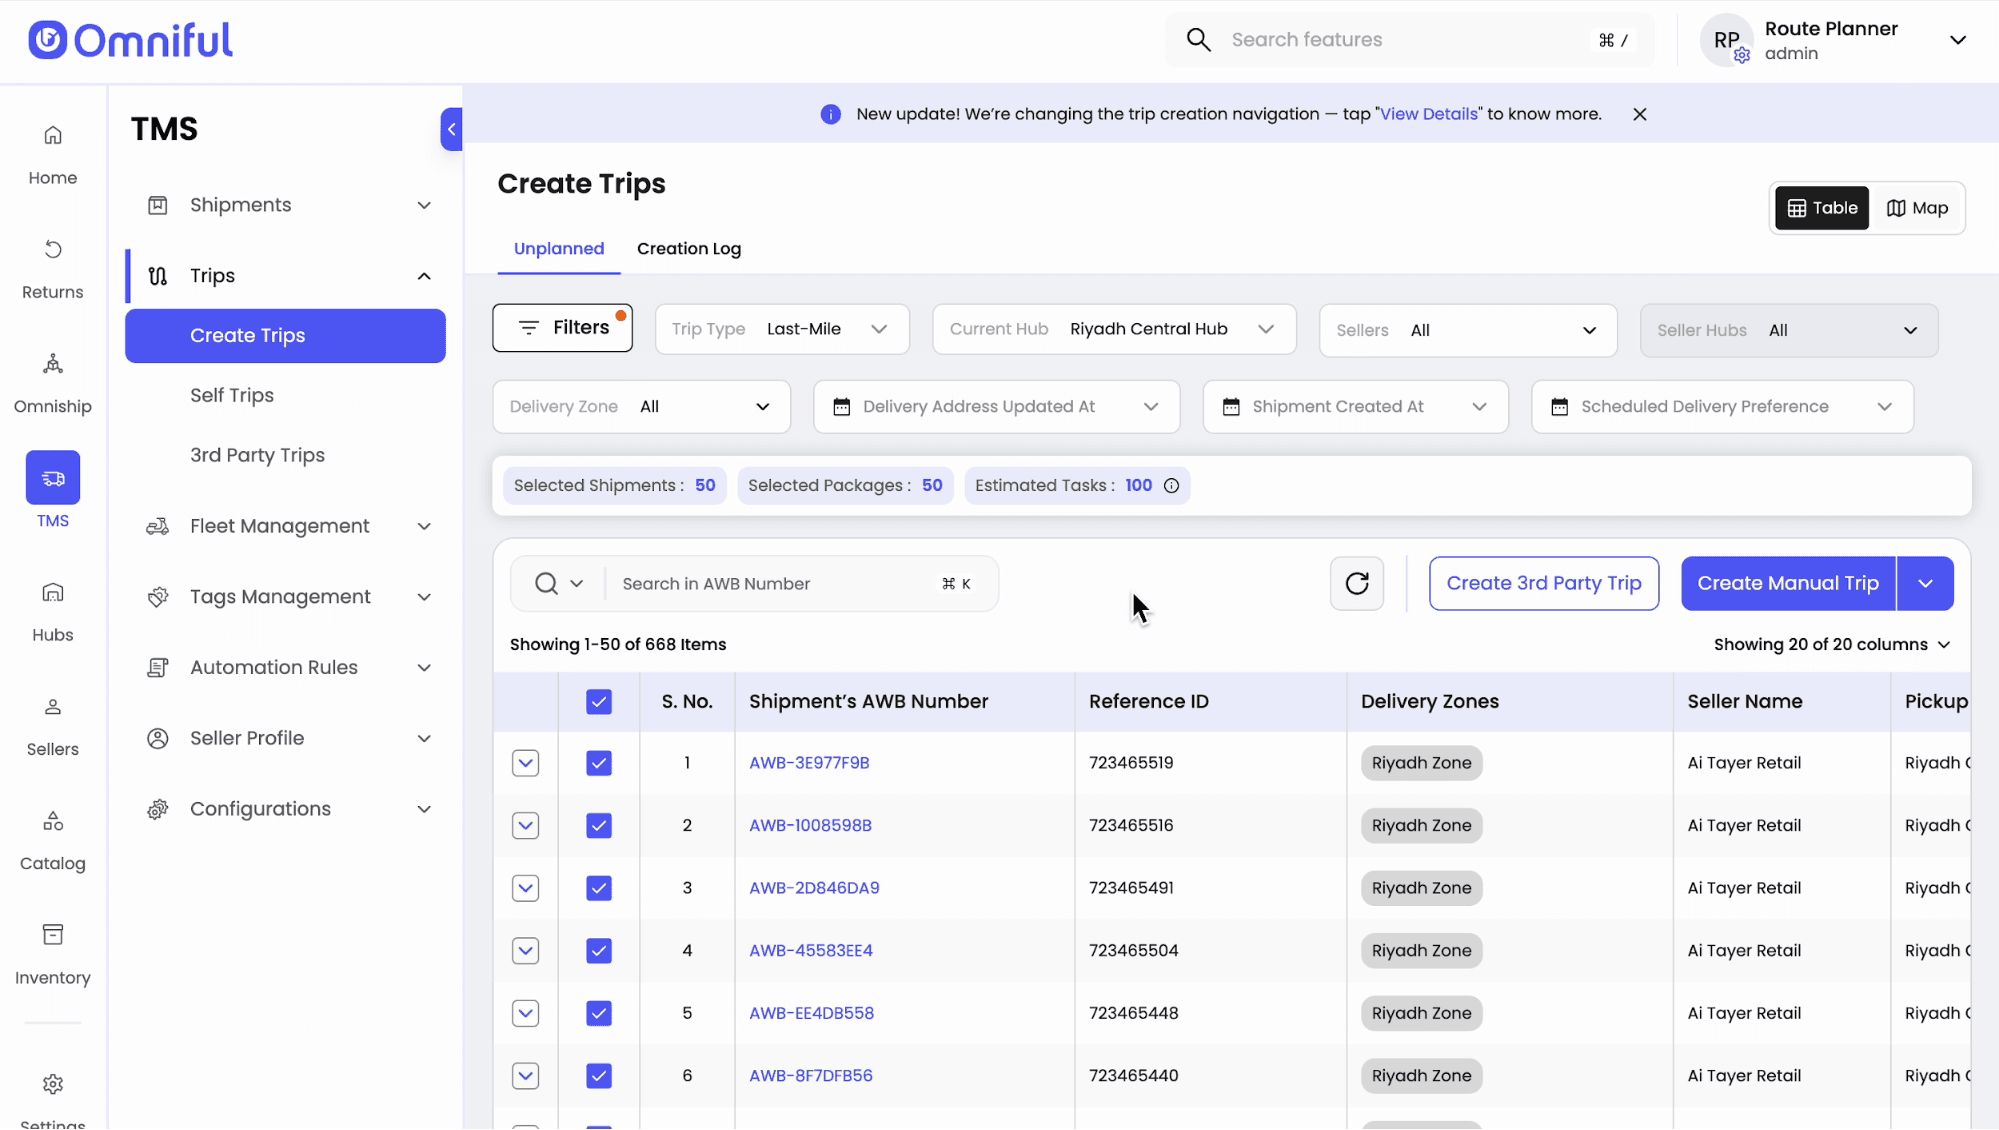This screenshot has width=1999, height=1130.
Task: Uncheck the select-all header checkbox
Action: (598, 702)
